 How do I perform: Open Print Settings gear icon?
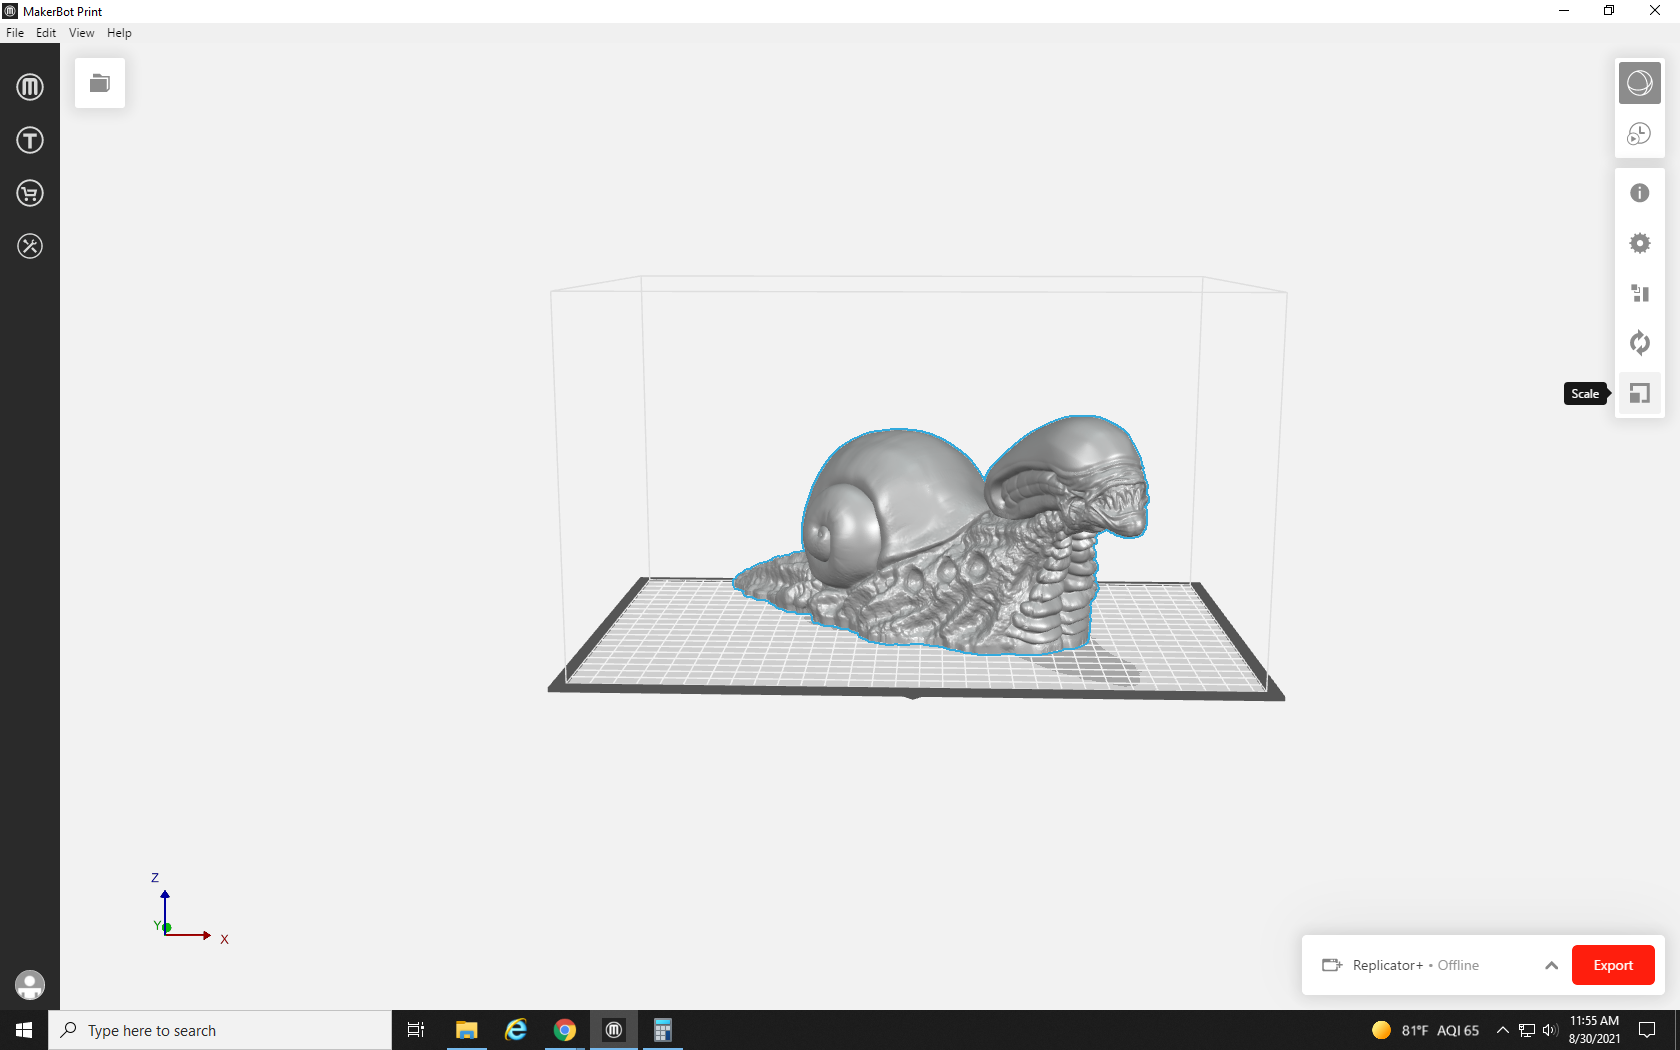[1640, 243]
